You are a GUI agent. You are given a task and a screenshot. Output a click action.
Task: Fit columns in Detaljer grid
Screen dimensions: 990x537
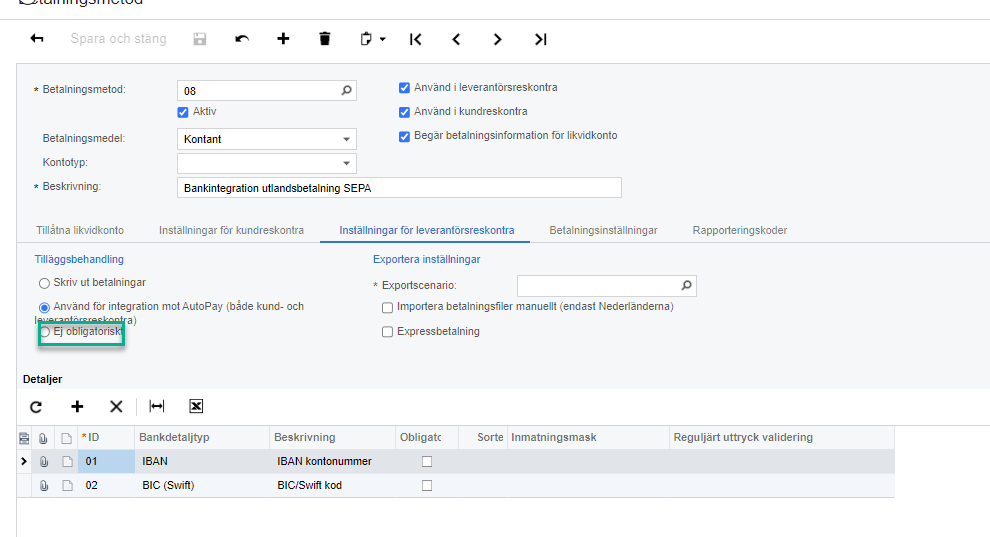(x=157, y=406)
